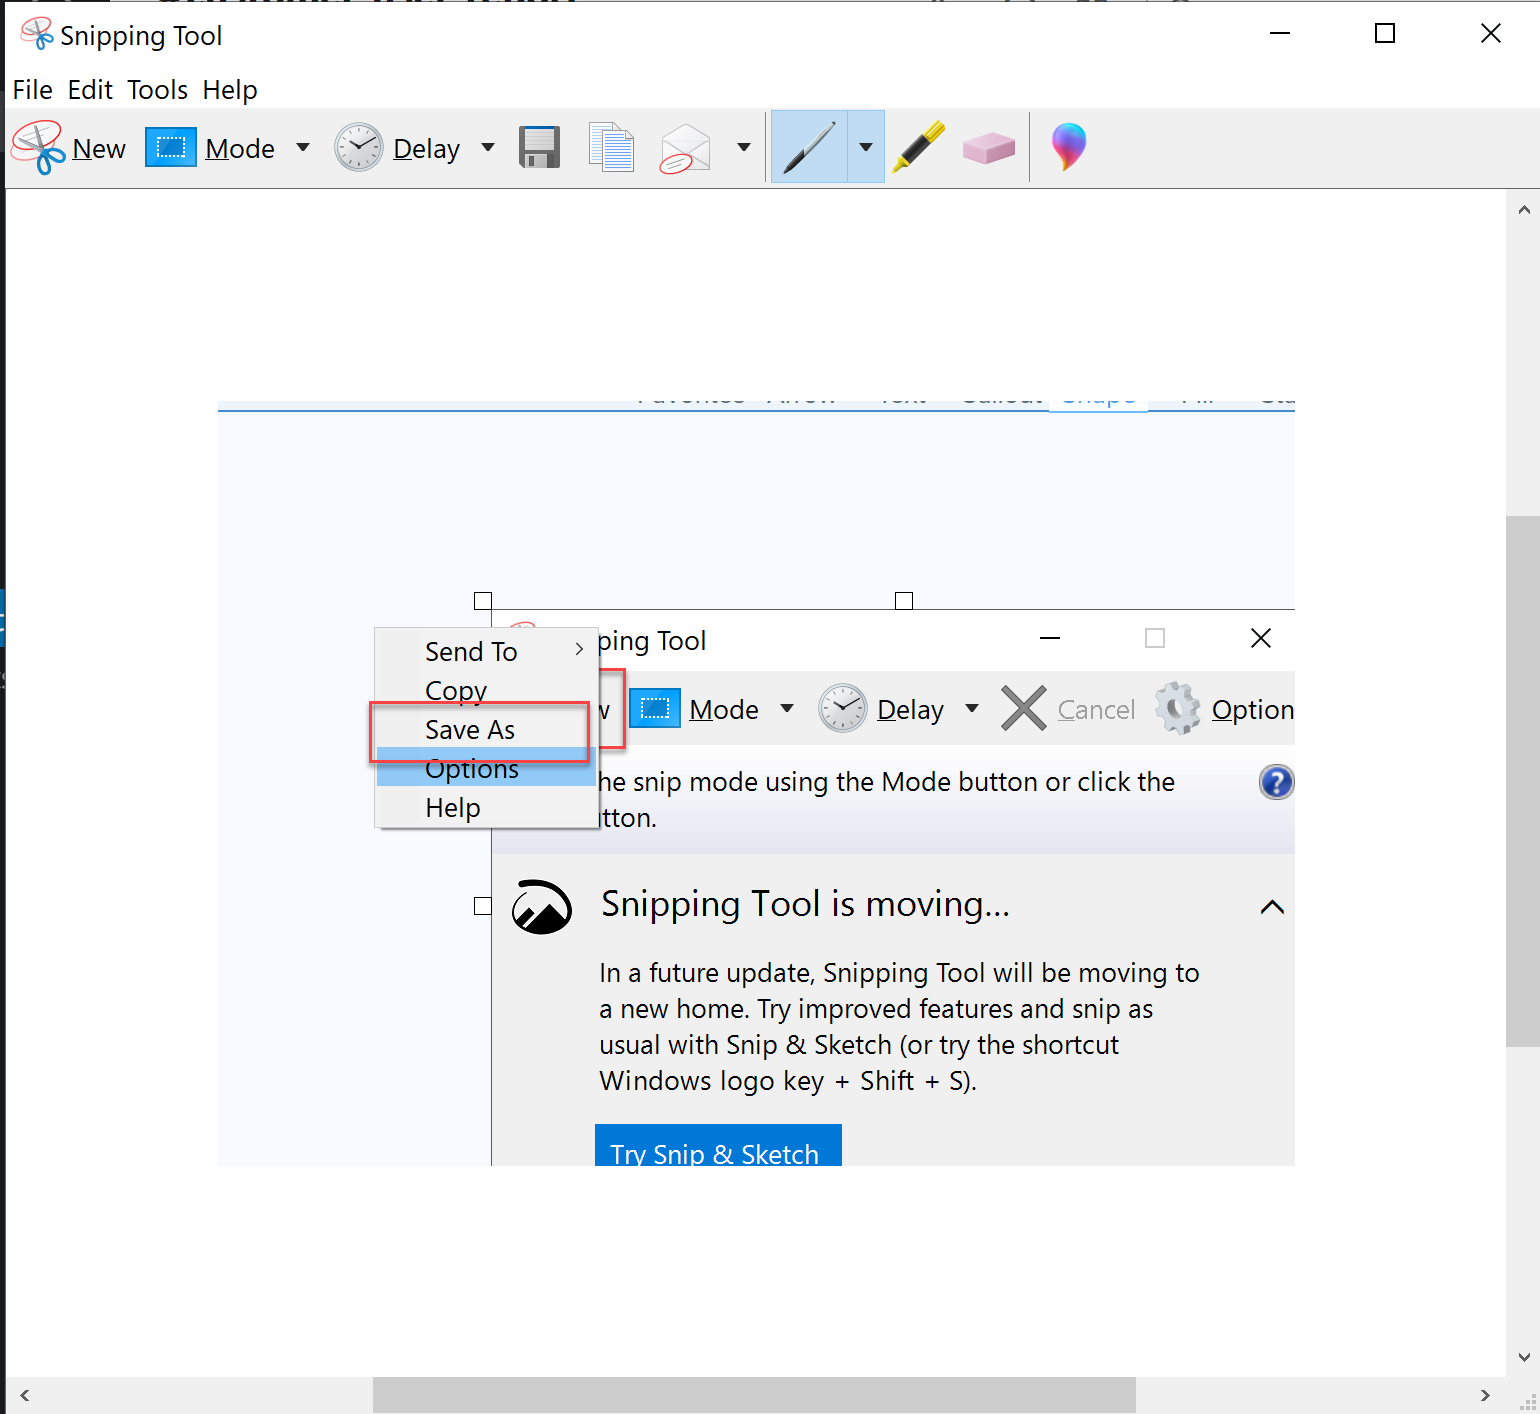Viewport: 1540px width, 1414px height.
Task: Click the horizontal scrollbar thumb
Action: click(754, 1395)
